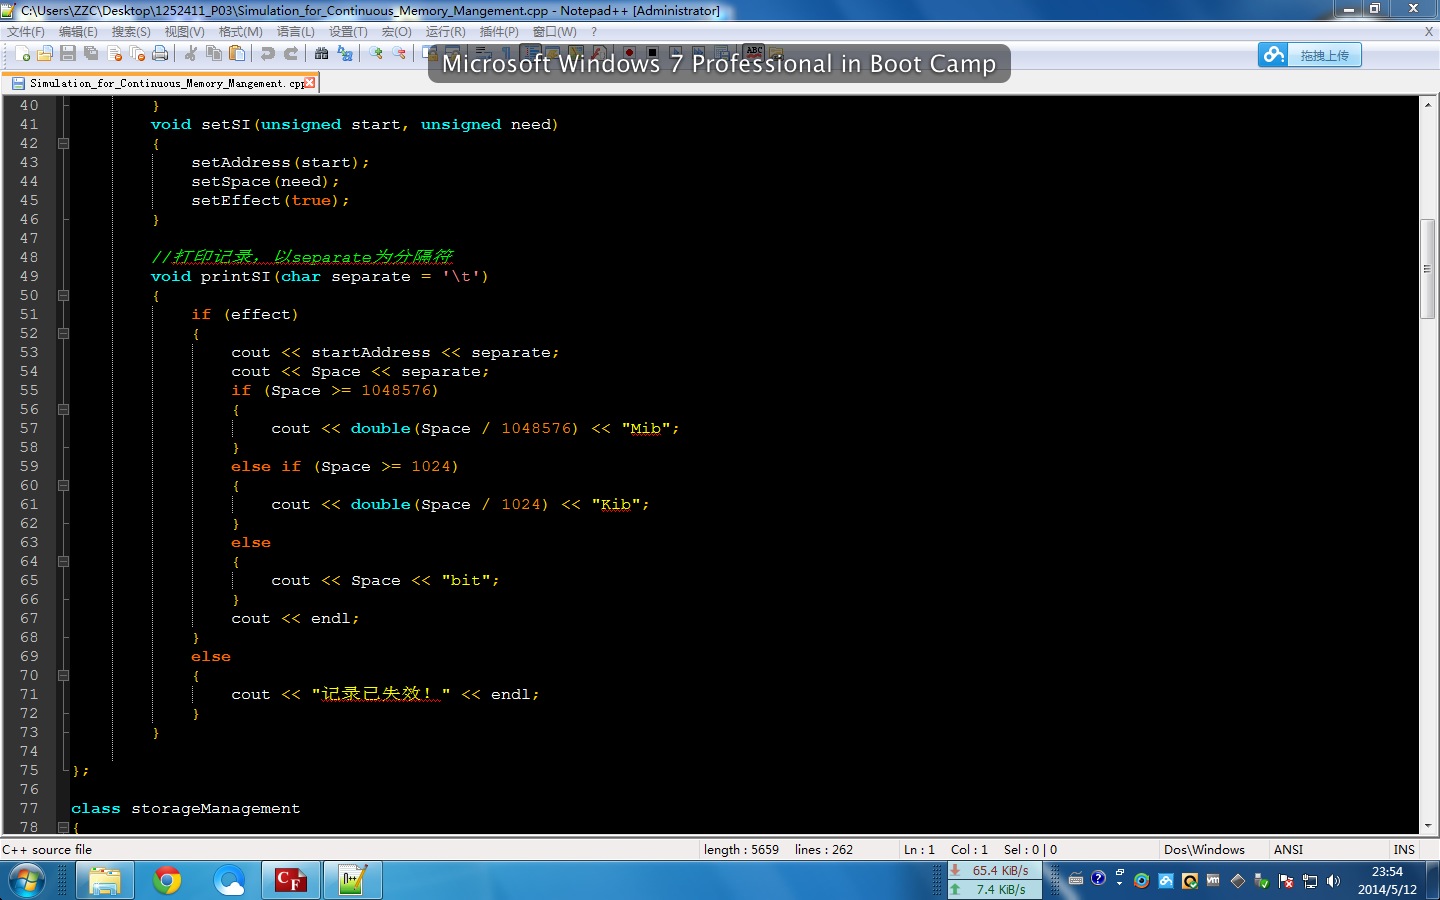Click the 'class storageManagement' code text
This screenshot has height=900, width=1440.
(185, 808)
